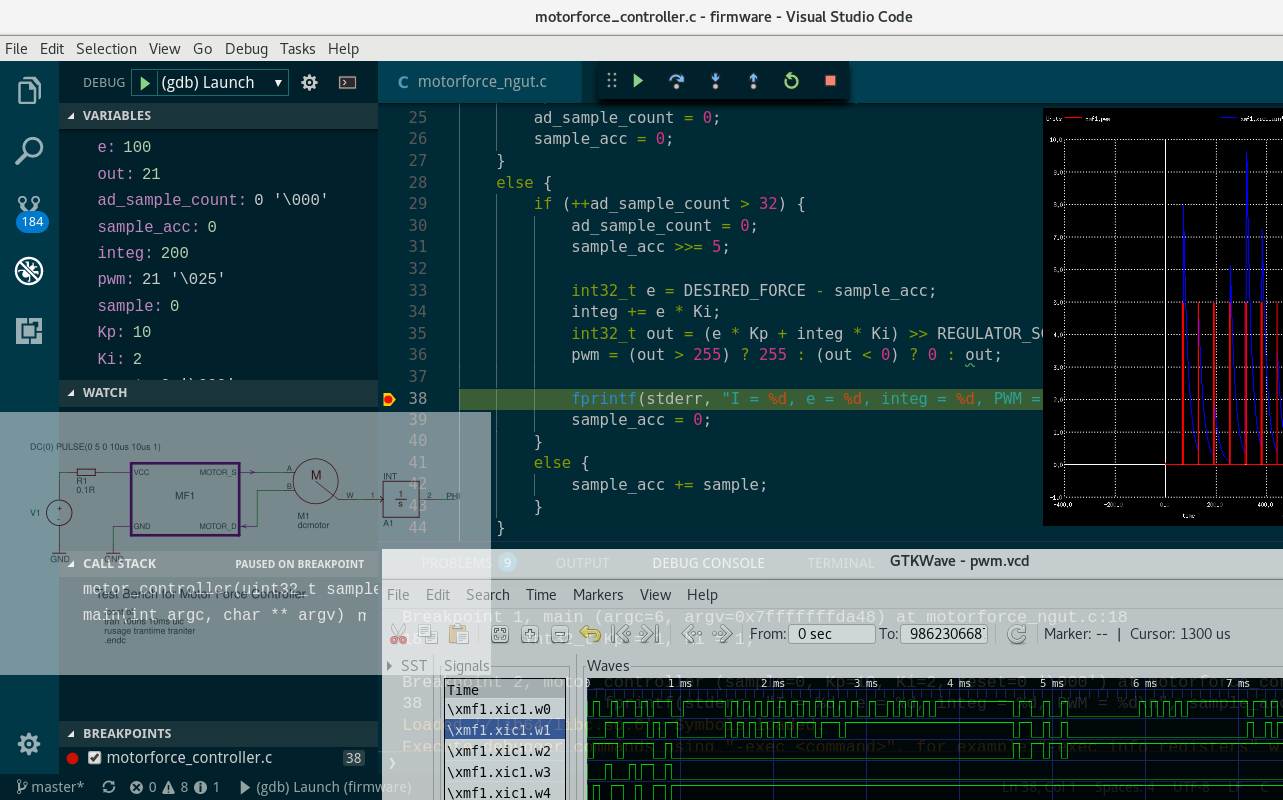Screen dimensions: 1283x800
Task: Stop debugging with red square
Action: (x=830, y=81)
